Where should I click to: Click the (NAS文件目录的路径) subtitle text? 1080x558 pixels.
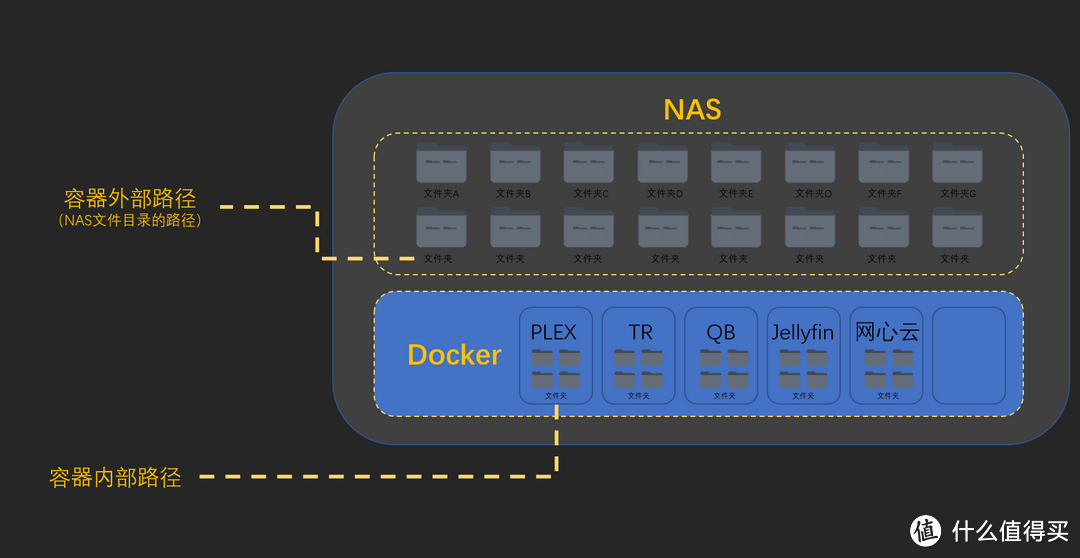click(x=130, y=221)
